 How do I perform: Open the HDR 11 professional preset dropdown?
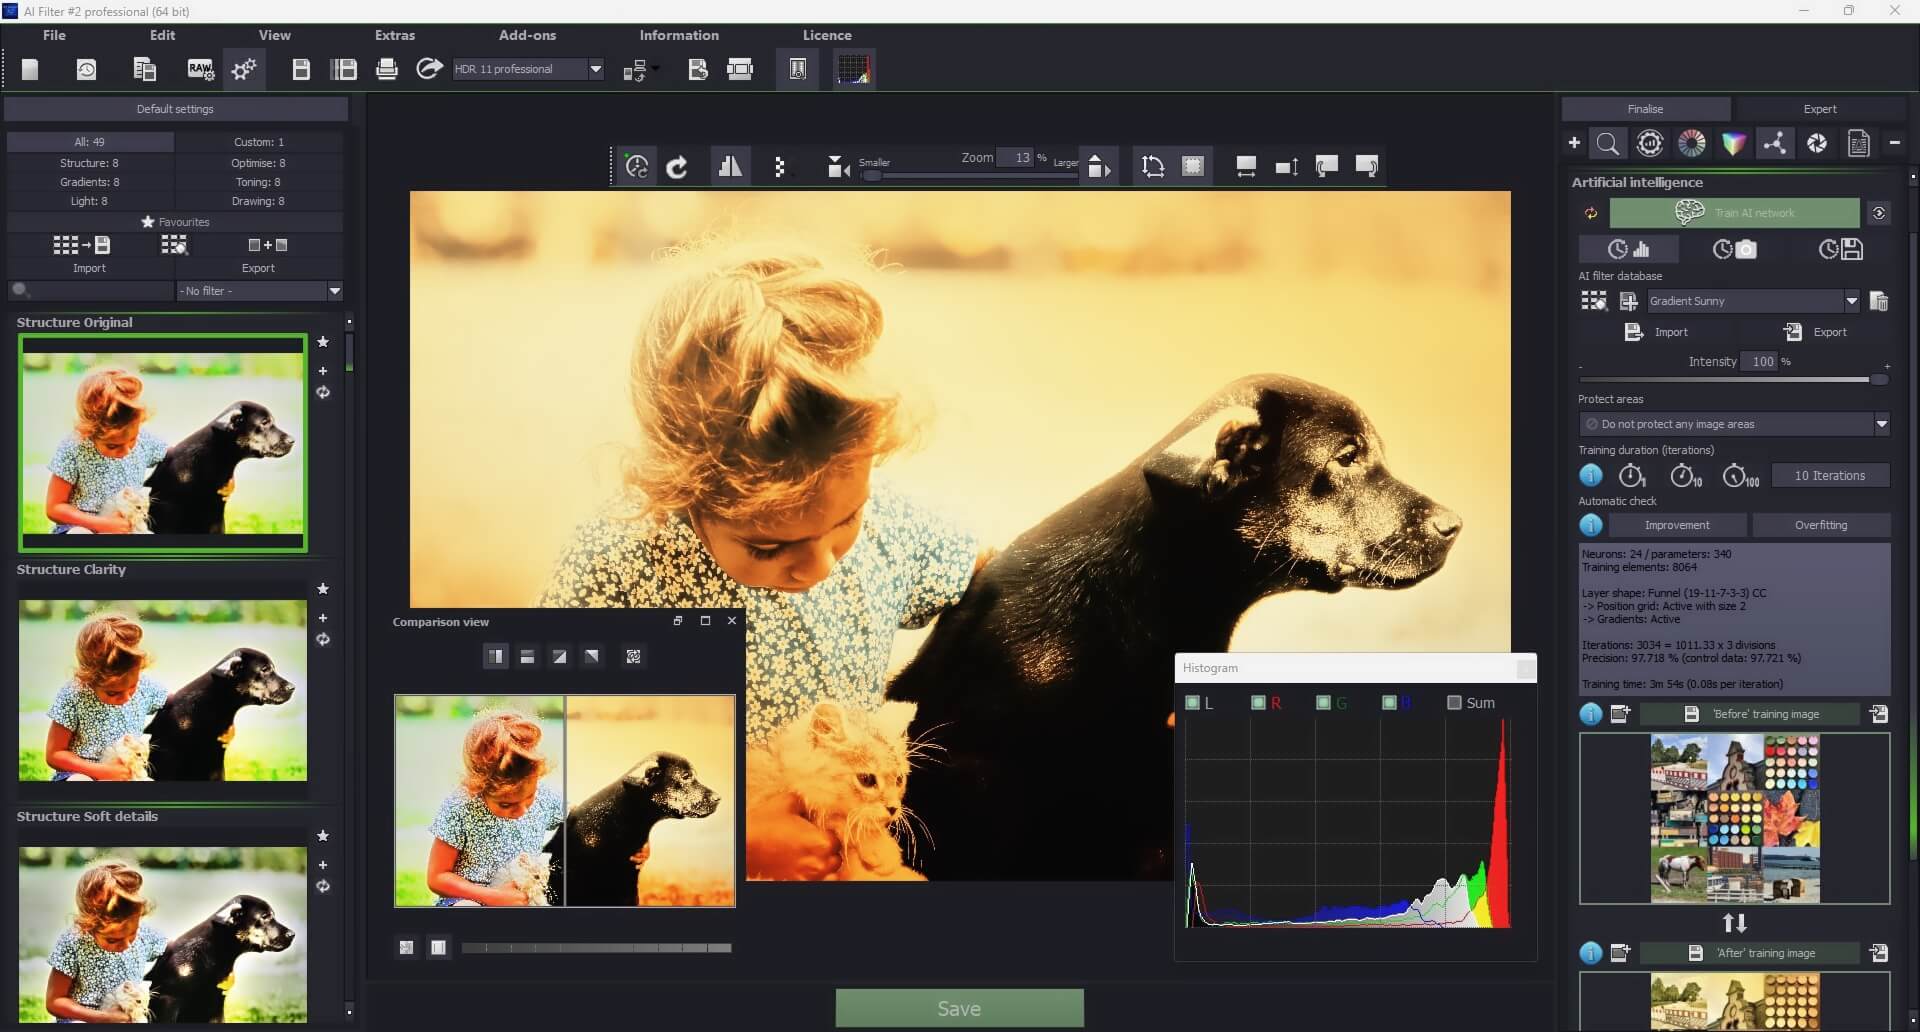(x=596, y=69)
